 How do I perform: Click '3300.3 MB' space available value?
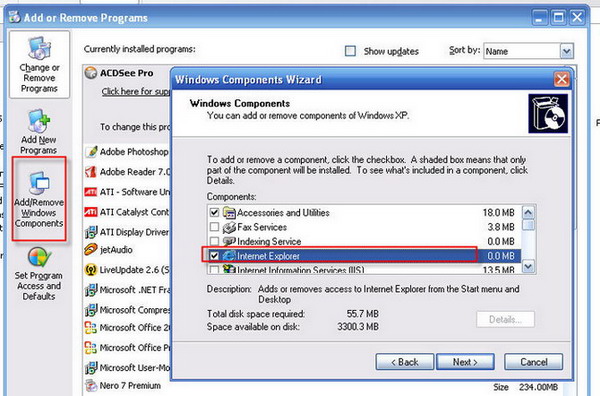pos(358,327)
